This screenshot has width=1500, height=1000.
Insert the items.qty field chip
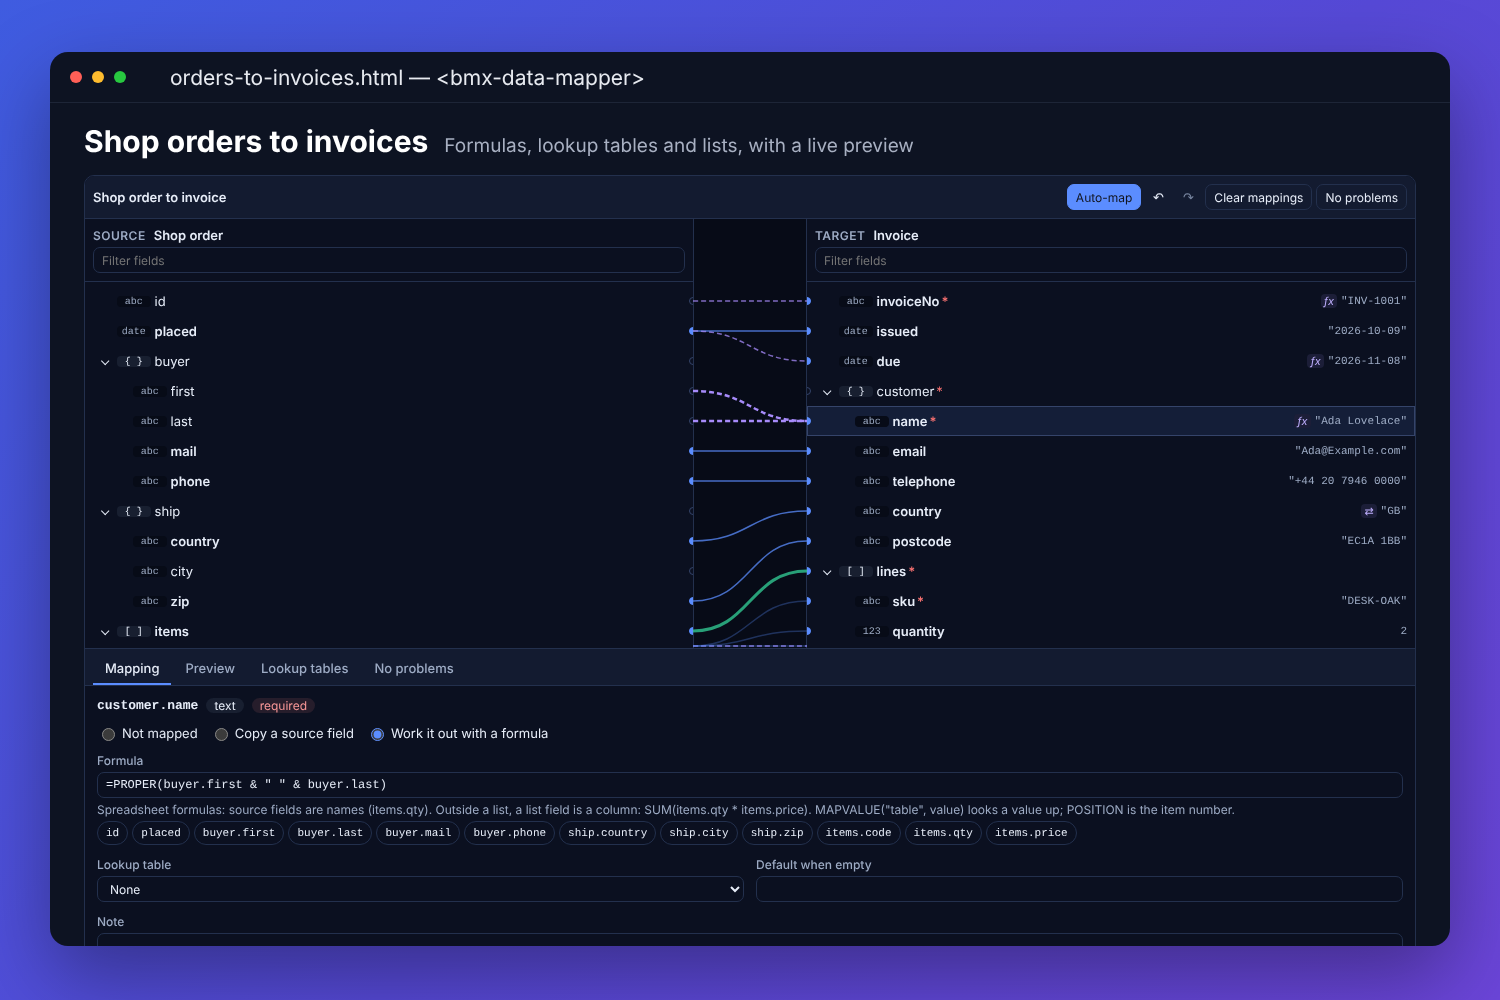click(943, 832)
